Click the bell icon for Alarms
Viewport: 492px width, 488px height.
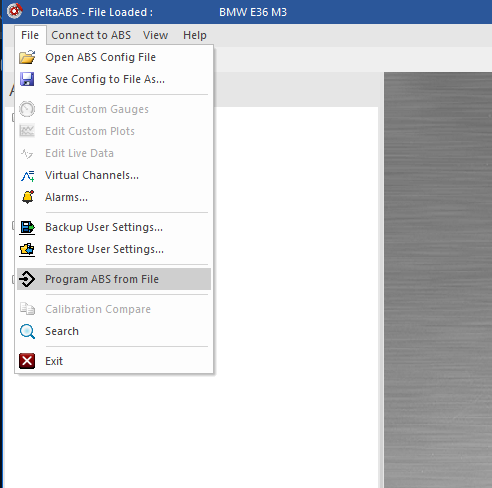[x=28, y=197]
